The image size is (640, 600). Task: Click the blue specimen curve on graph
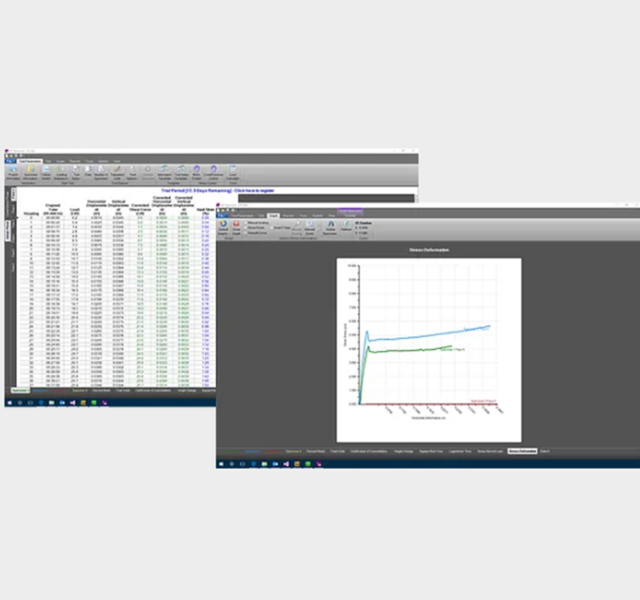pyautogui.click(x=430, y=336)
